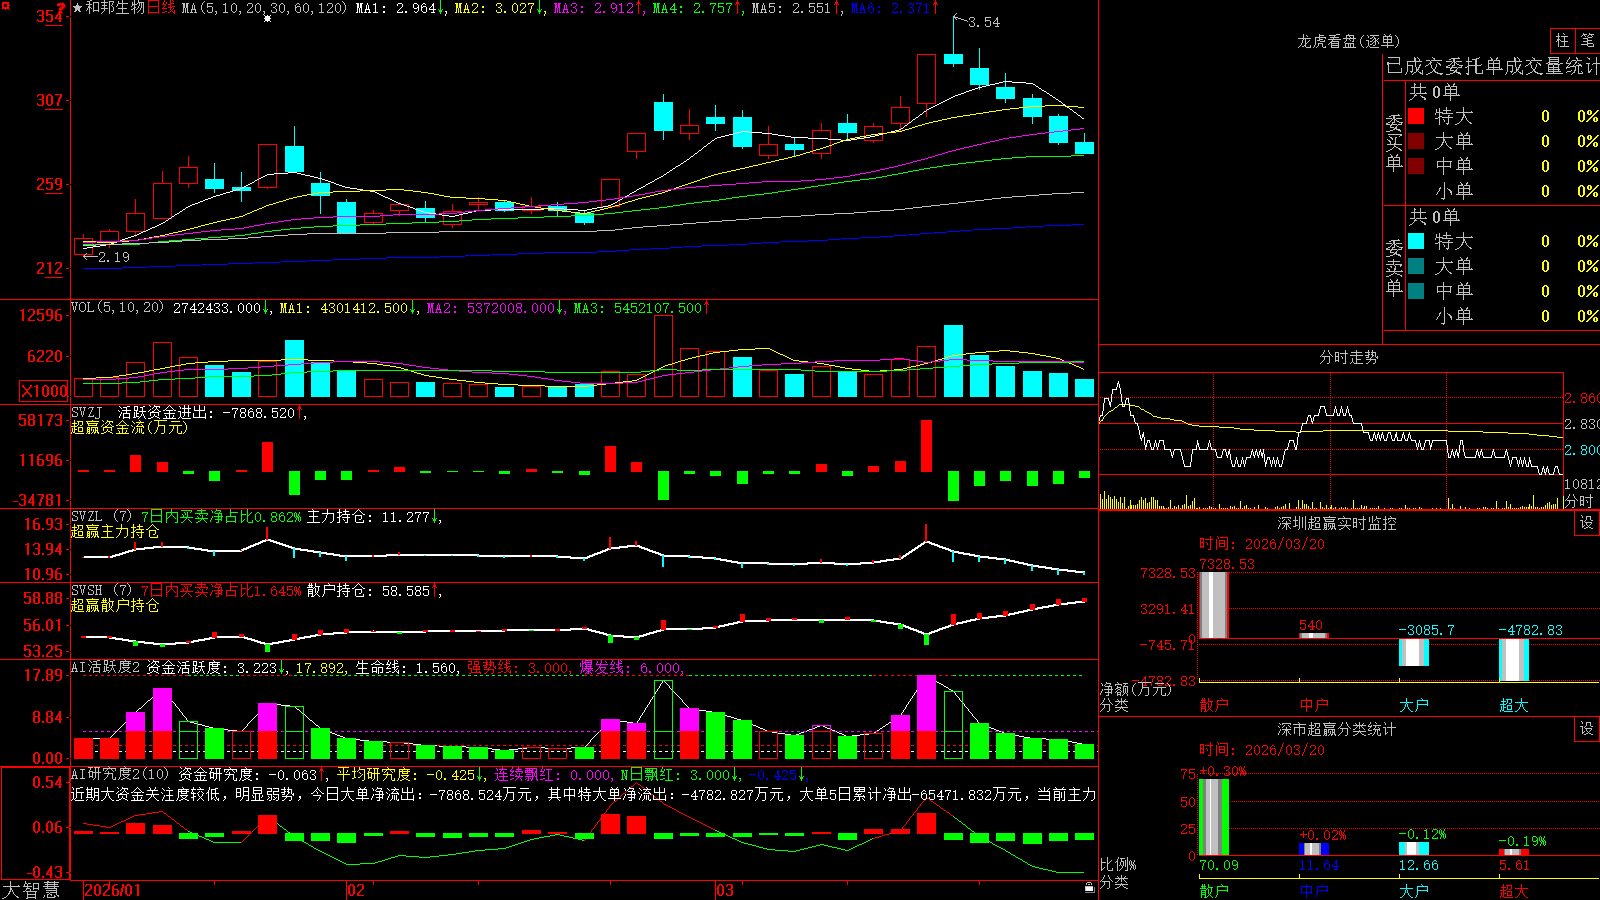Click the 大智慧 logo text at bottom-left
The width and height of the screenshot is (1600, 900).
click(31, 890)
